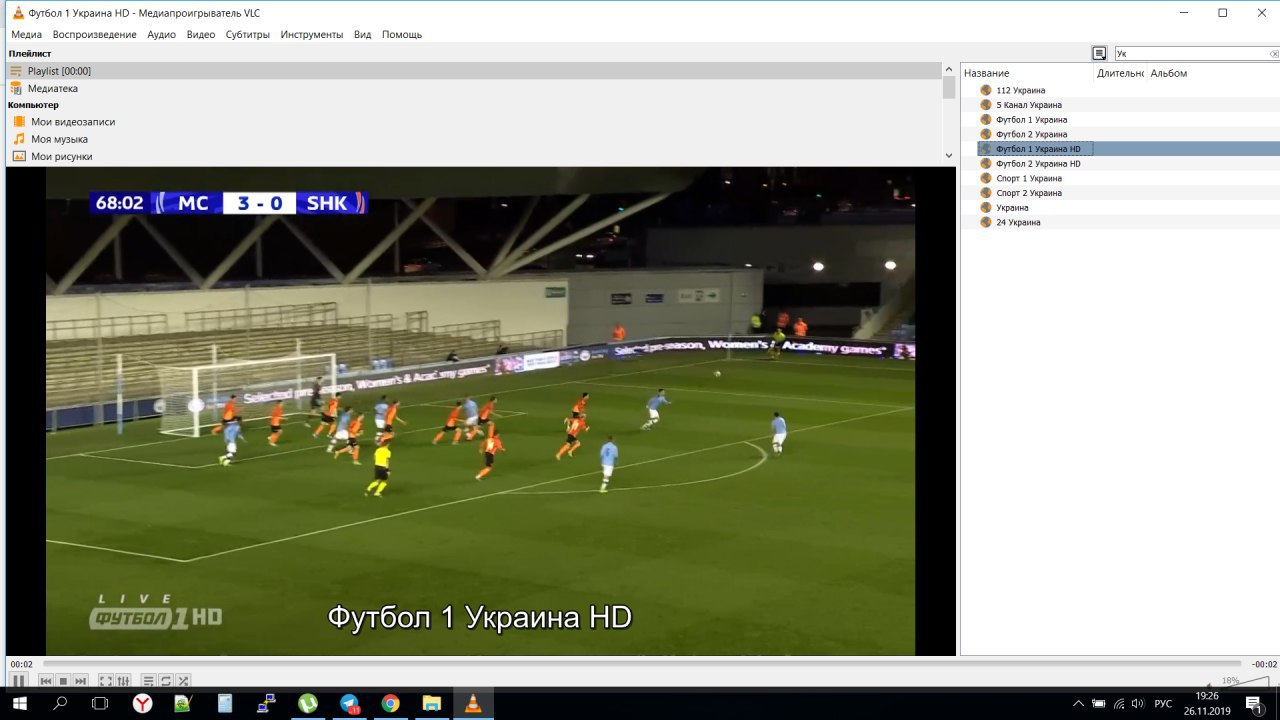1280x720 pixels.
Task: Toggle loop repeat mode
Action: pos(166,681)
